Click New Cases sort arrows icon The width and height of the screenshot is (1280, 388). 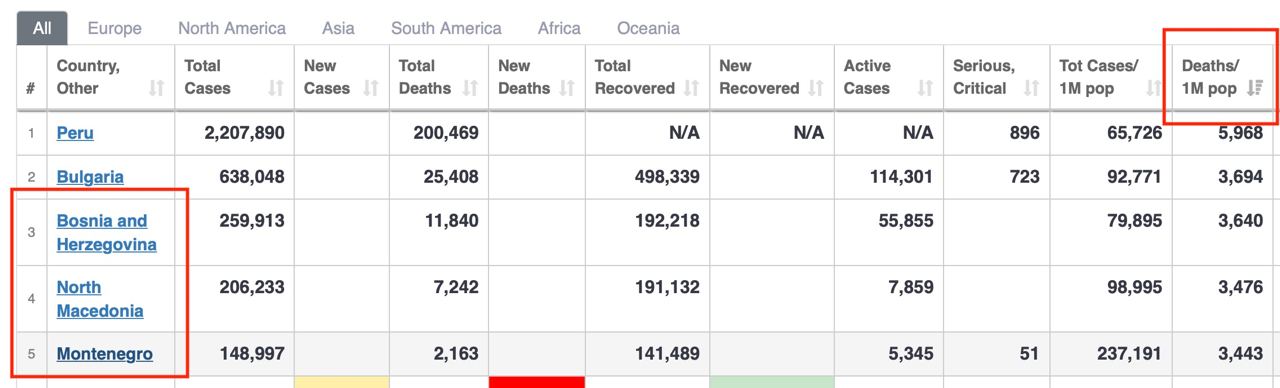[371, 89]
